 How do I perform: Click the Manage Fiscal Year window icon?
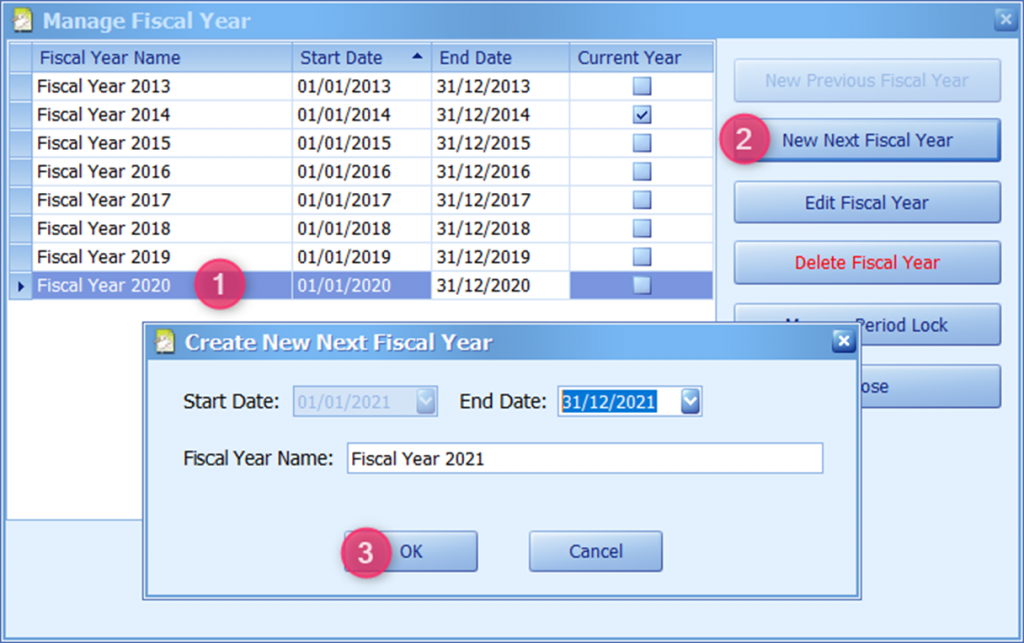point(22,20)
